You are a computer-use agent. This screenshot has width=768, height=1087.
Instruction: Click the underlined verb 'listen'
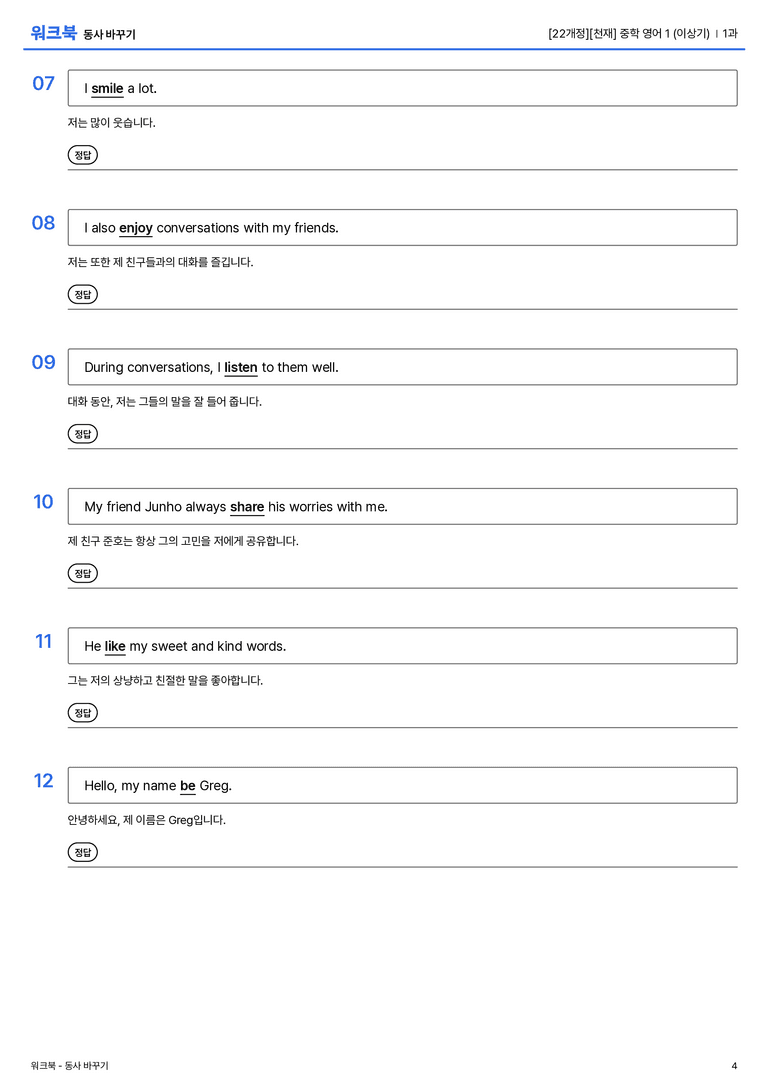pos(241,367)
